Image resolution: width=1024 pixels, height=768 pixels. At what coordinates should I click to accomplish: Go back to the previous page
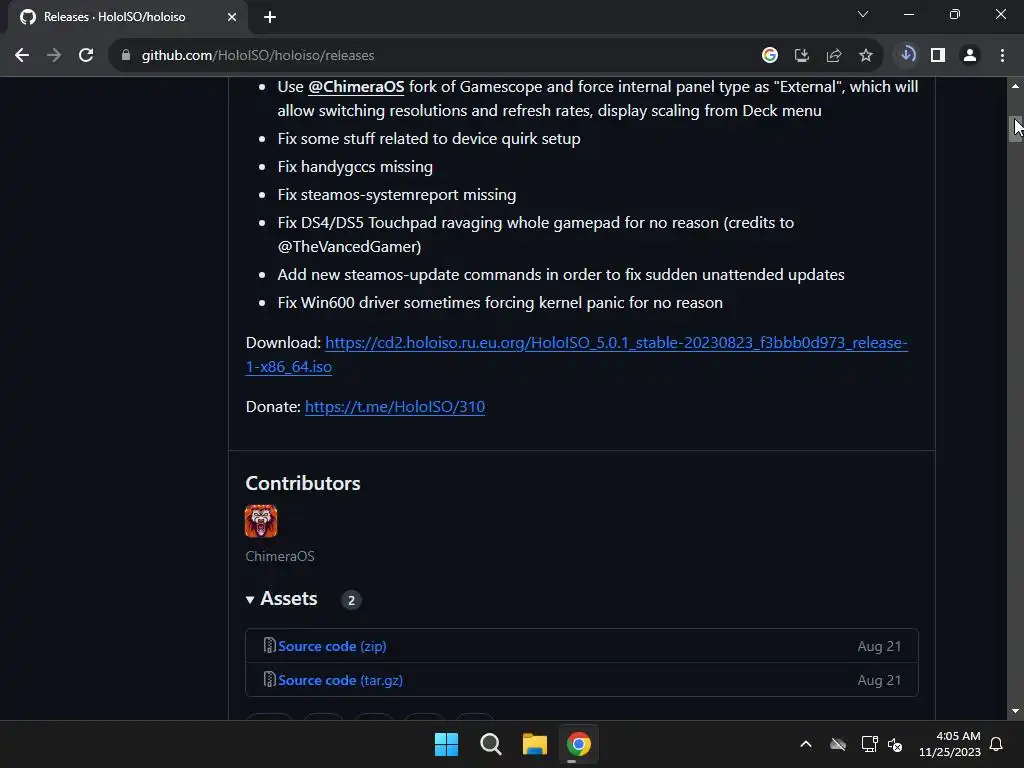(x=22, y=56)
